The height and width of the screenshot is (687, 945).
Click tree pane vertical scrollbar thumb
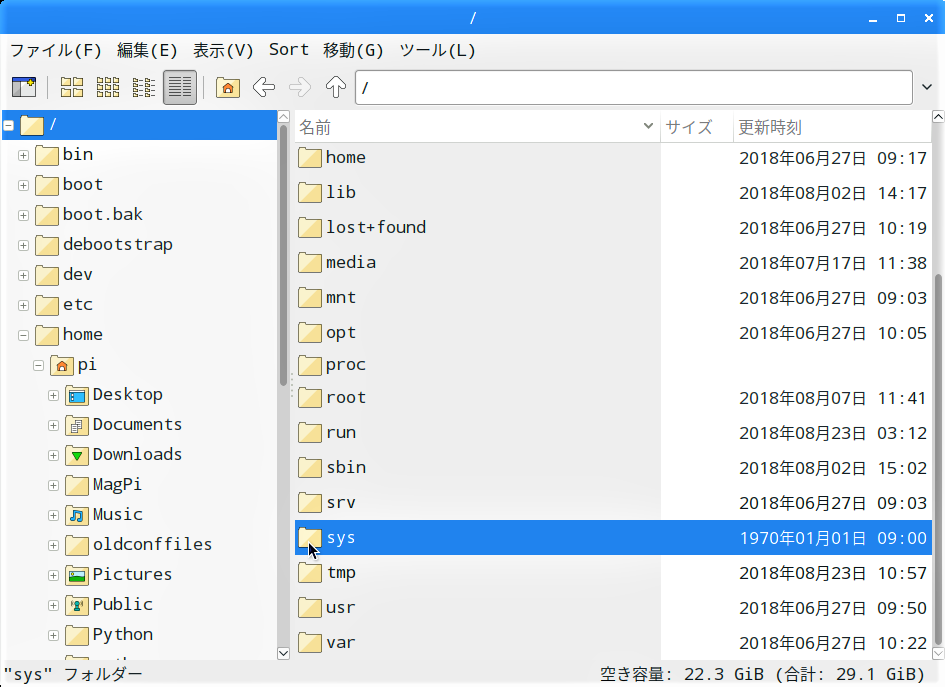coord(283,255)
